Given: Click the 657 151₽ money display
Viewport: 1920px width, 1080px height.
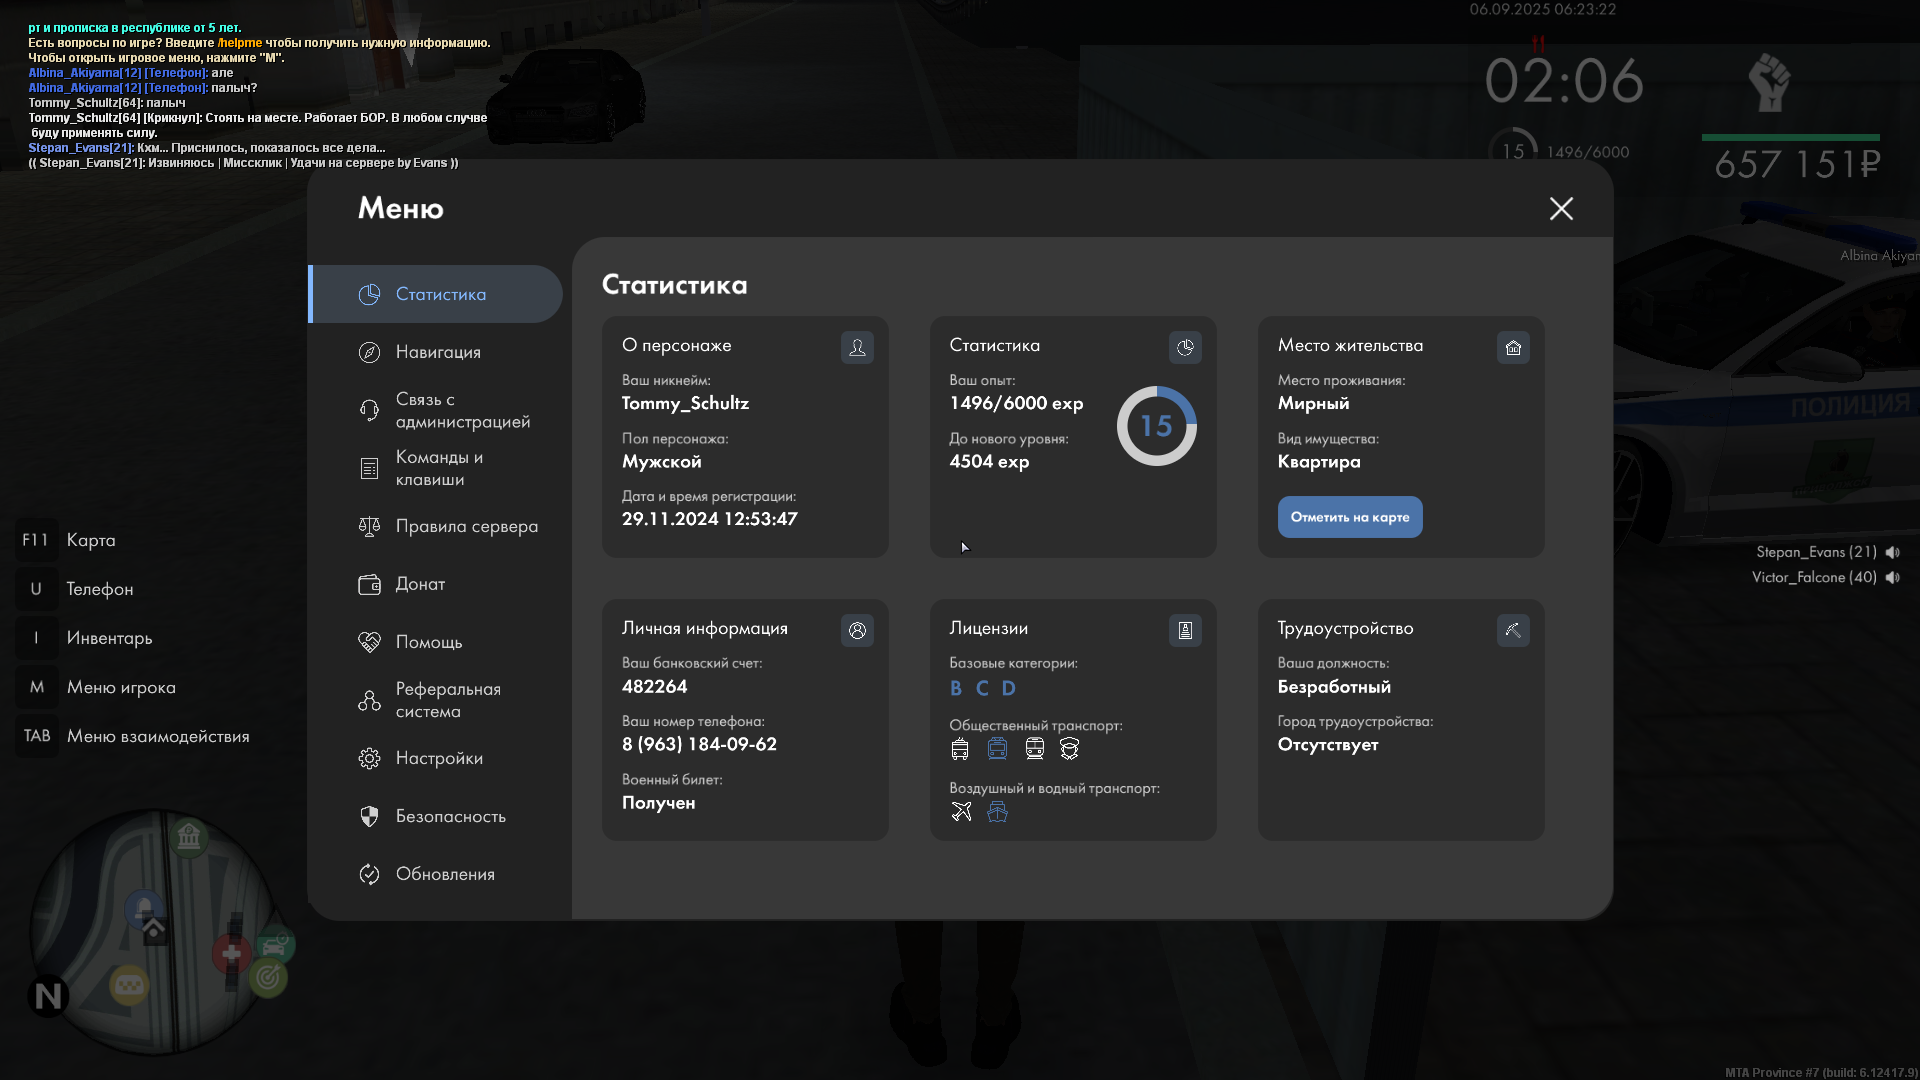Looking at the screenshot, I should pos(1797,164).
